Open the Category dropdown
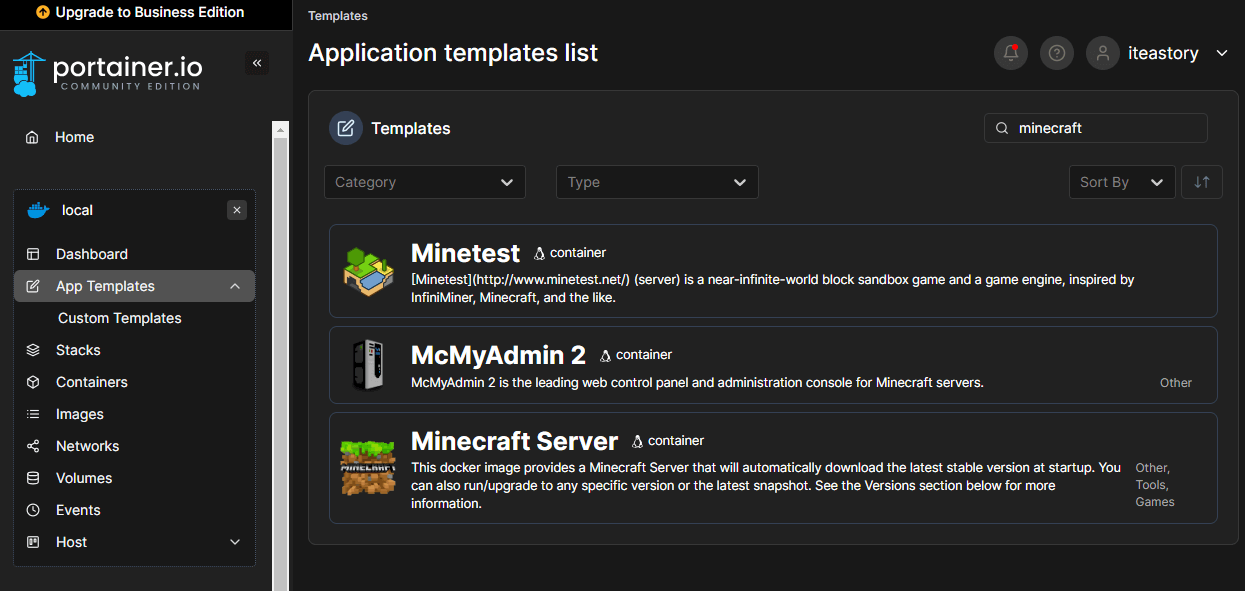1245x591 pixels. 425,182
